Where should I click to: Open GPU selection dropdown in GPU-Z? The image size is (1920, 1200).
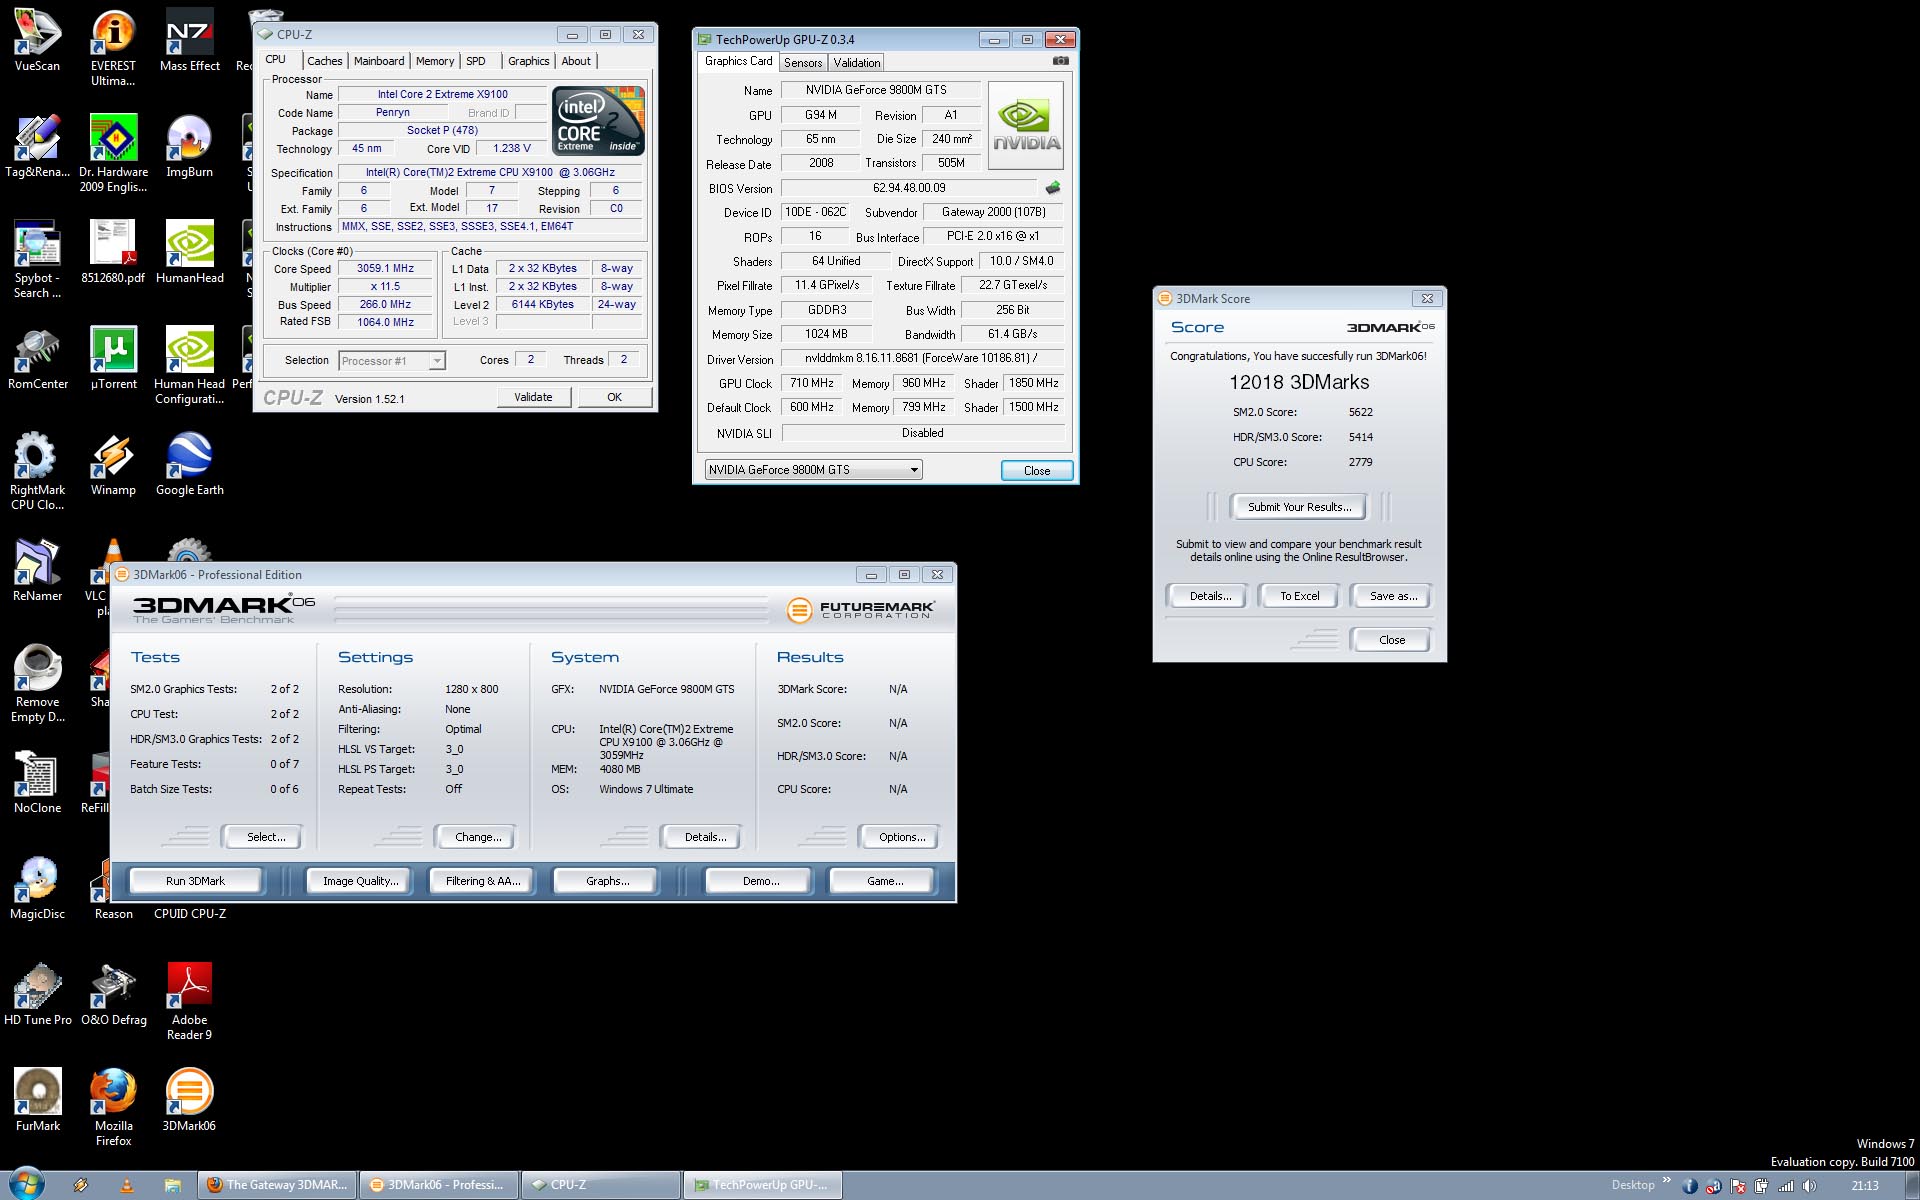click(813, 470)
